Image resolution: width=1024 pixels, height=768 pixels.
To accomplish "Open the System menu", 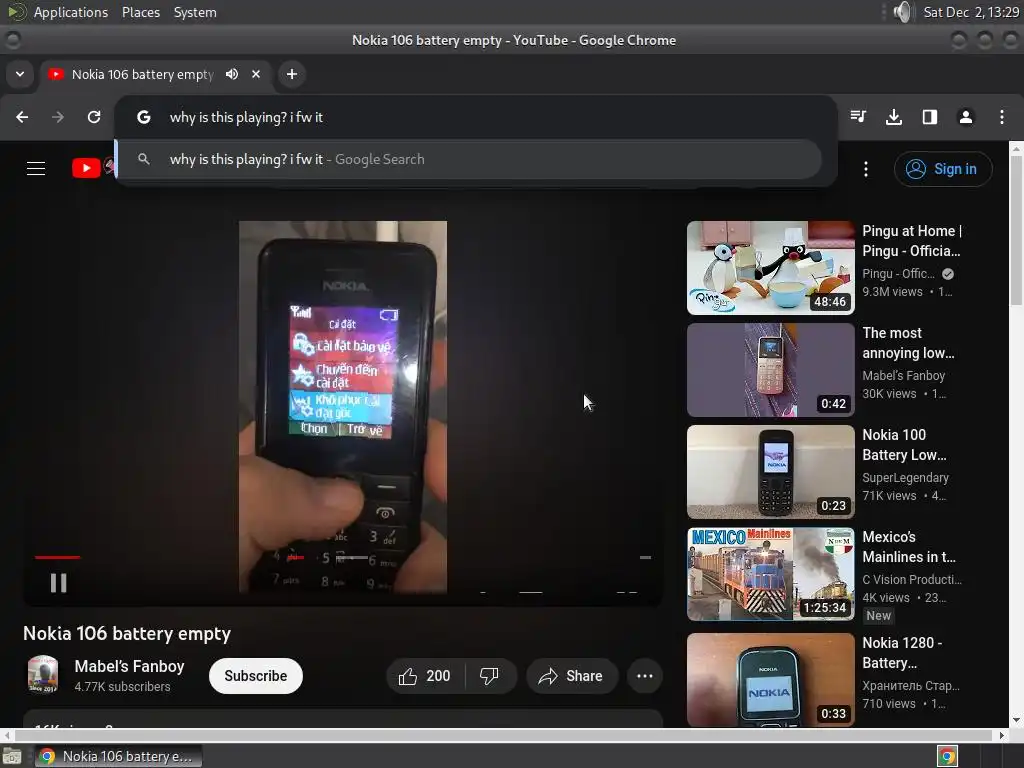I will pyautogui.click(x=195, y=12).
